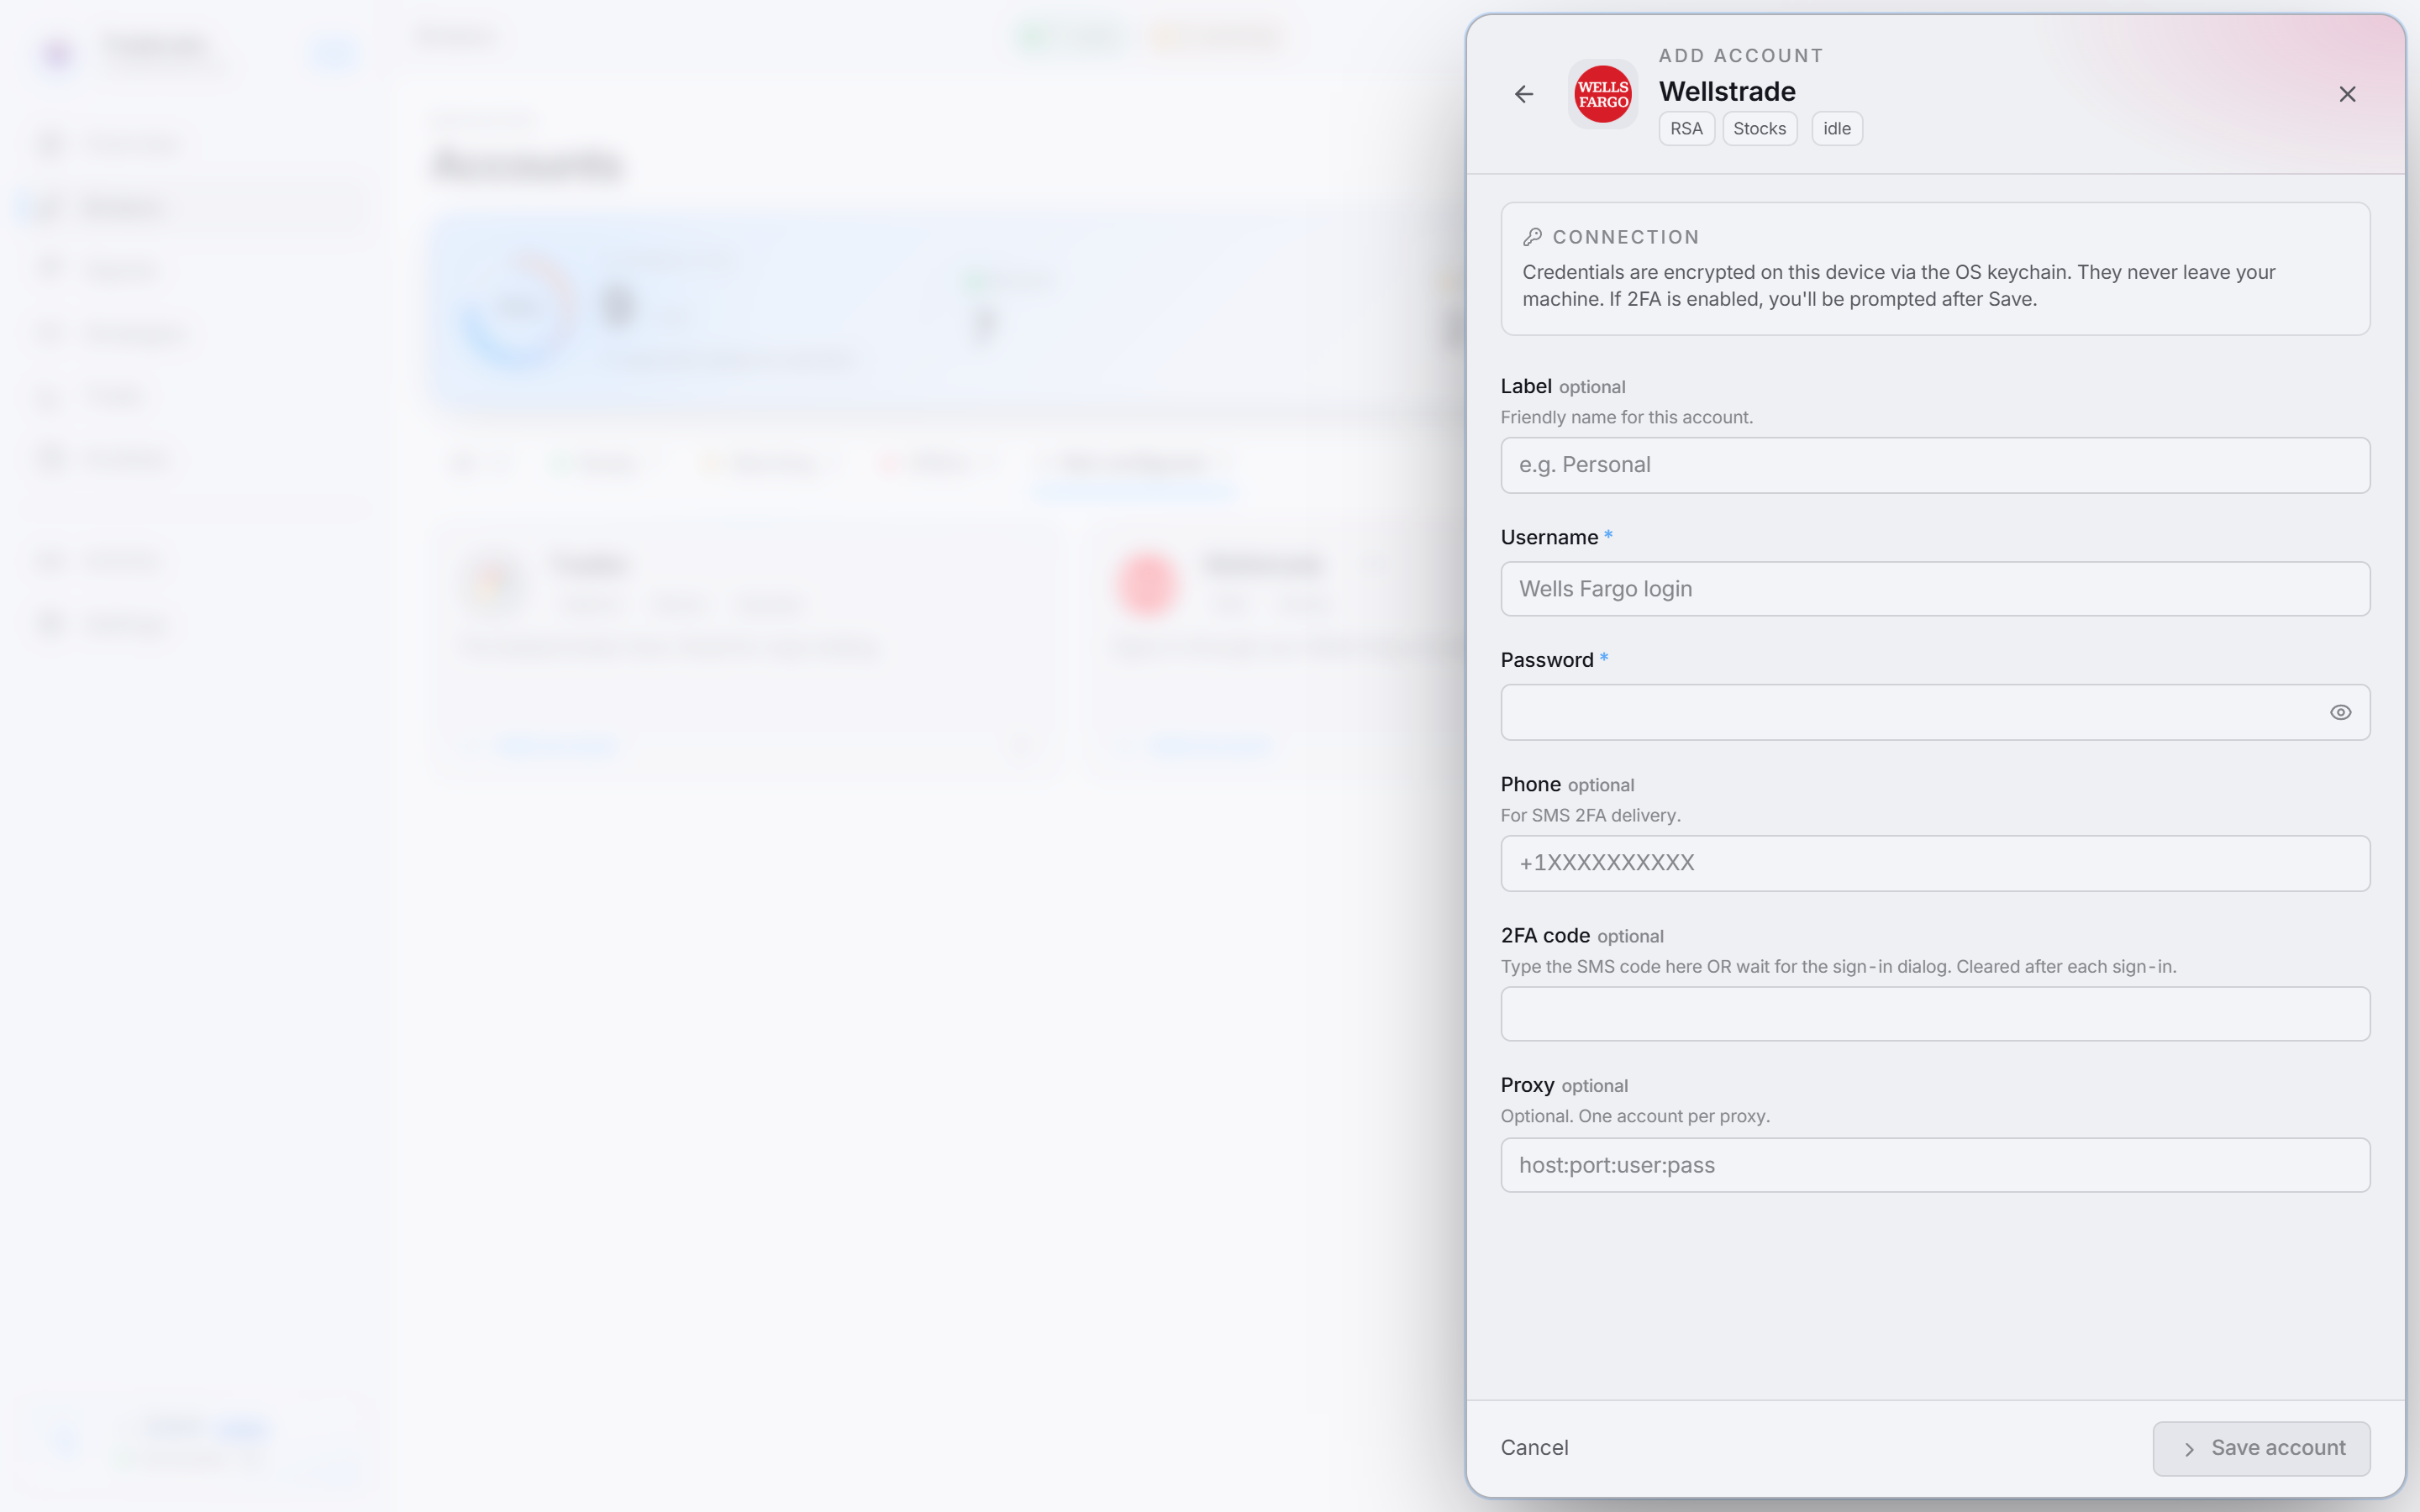Cancel adding the account
The width and height of the screenshot is (2420, 1512).
(1534, 1448)
